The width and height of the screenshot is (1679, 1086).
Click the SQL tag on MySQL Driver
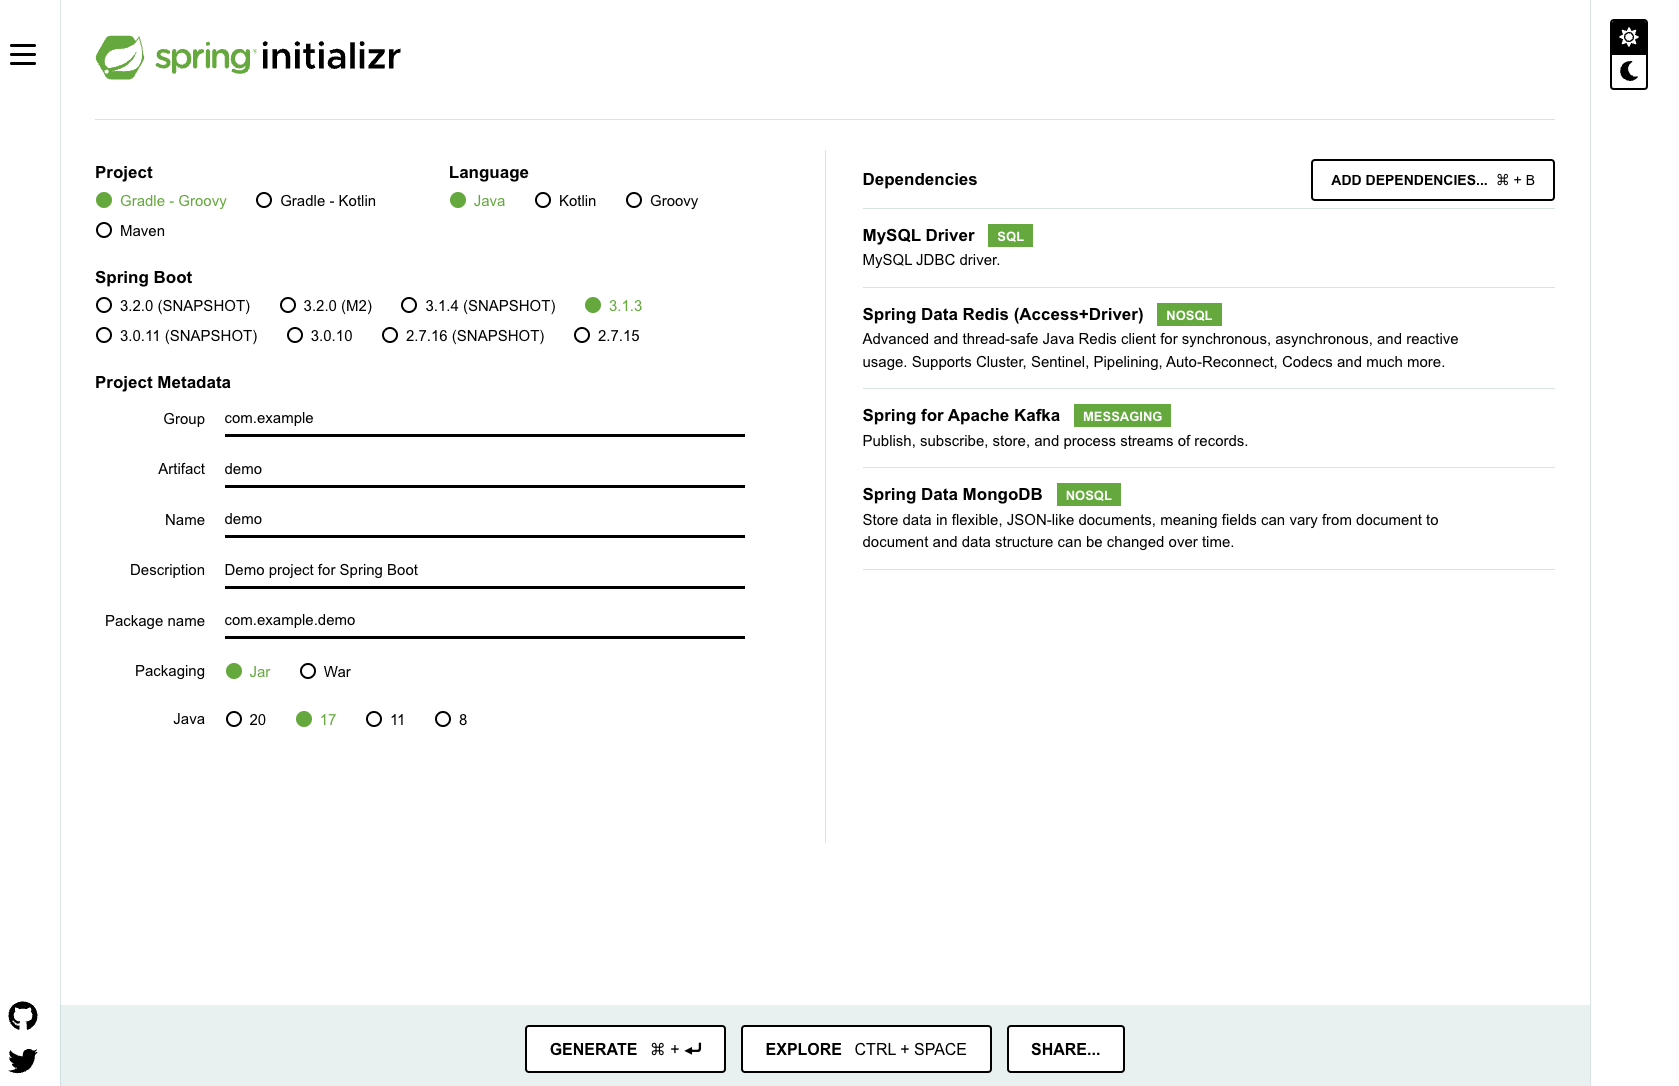1010,236
